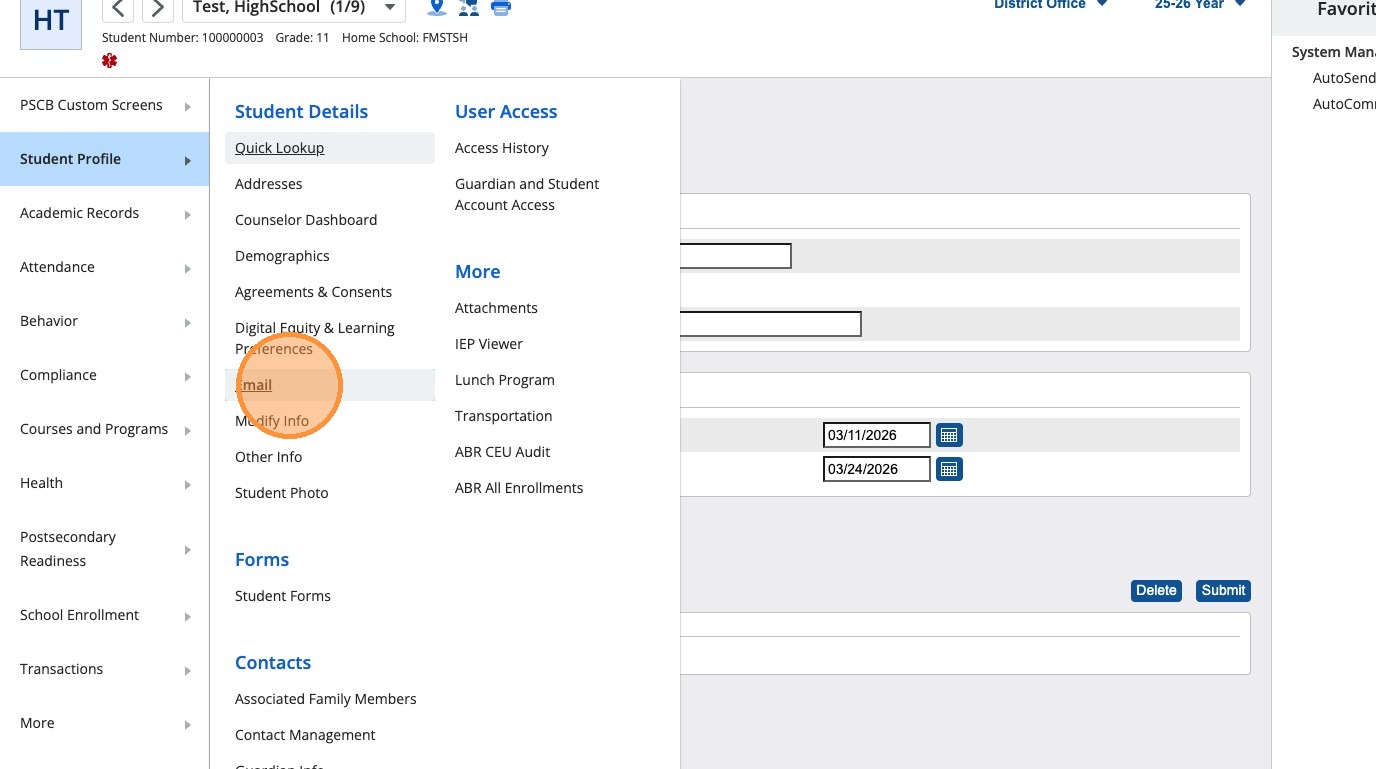This screenshot has width=1376, height=769.
Task: Click the 03/24/2026 date field
Action: 877,469
